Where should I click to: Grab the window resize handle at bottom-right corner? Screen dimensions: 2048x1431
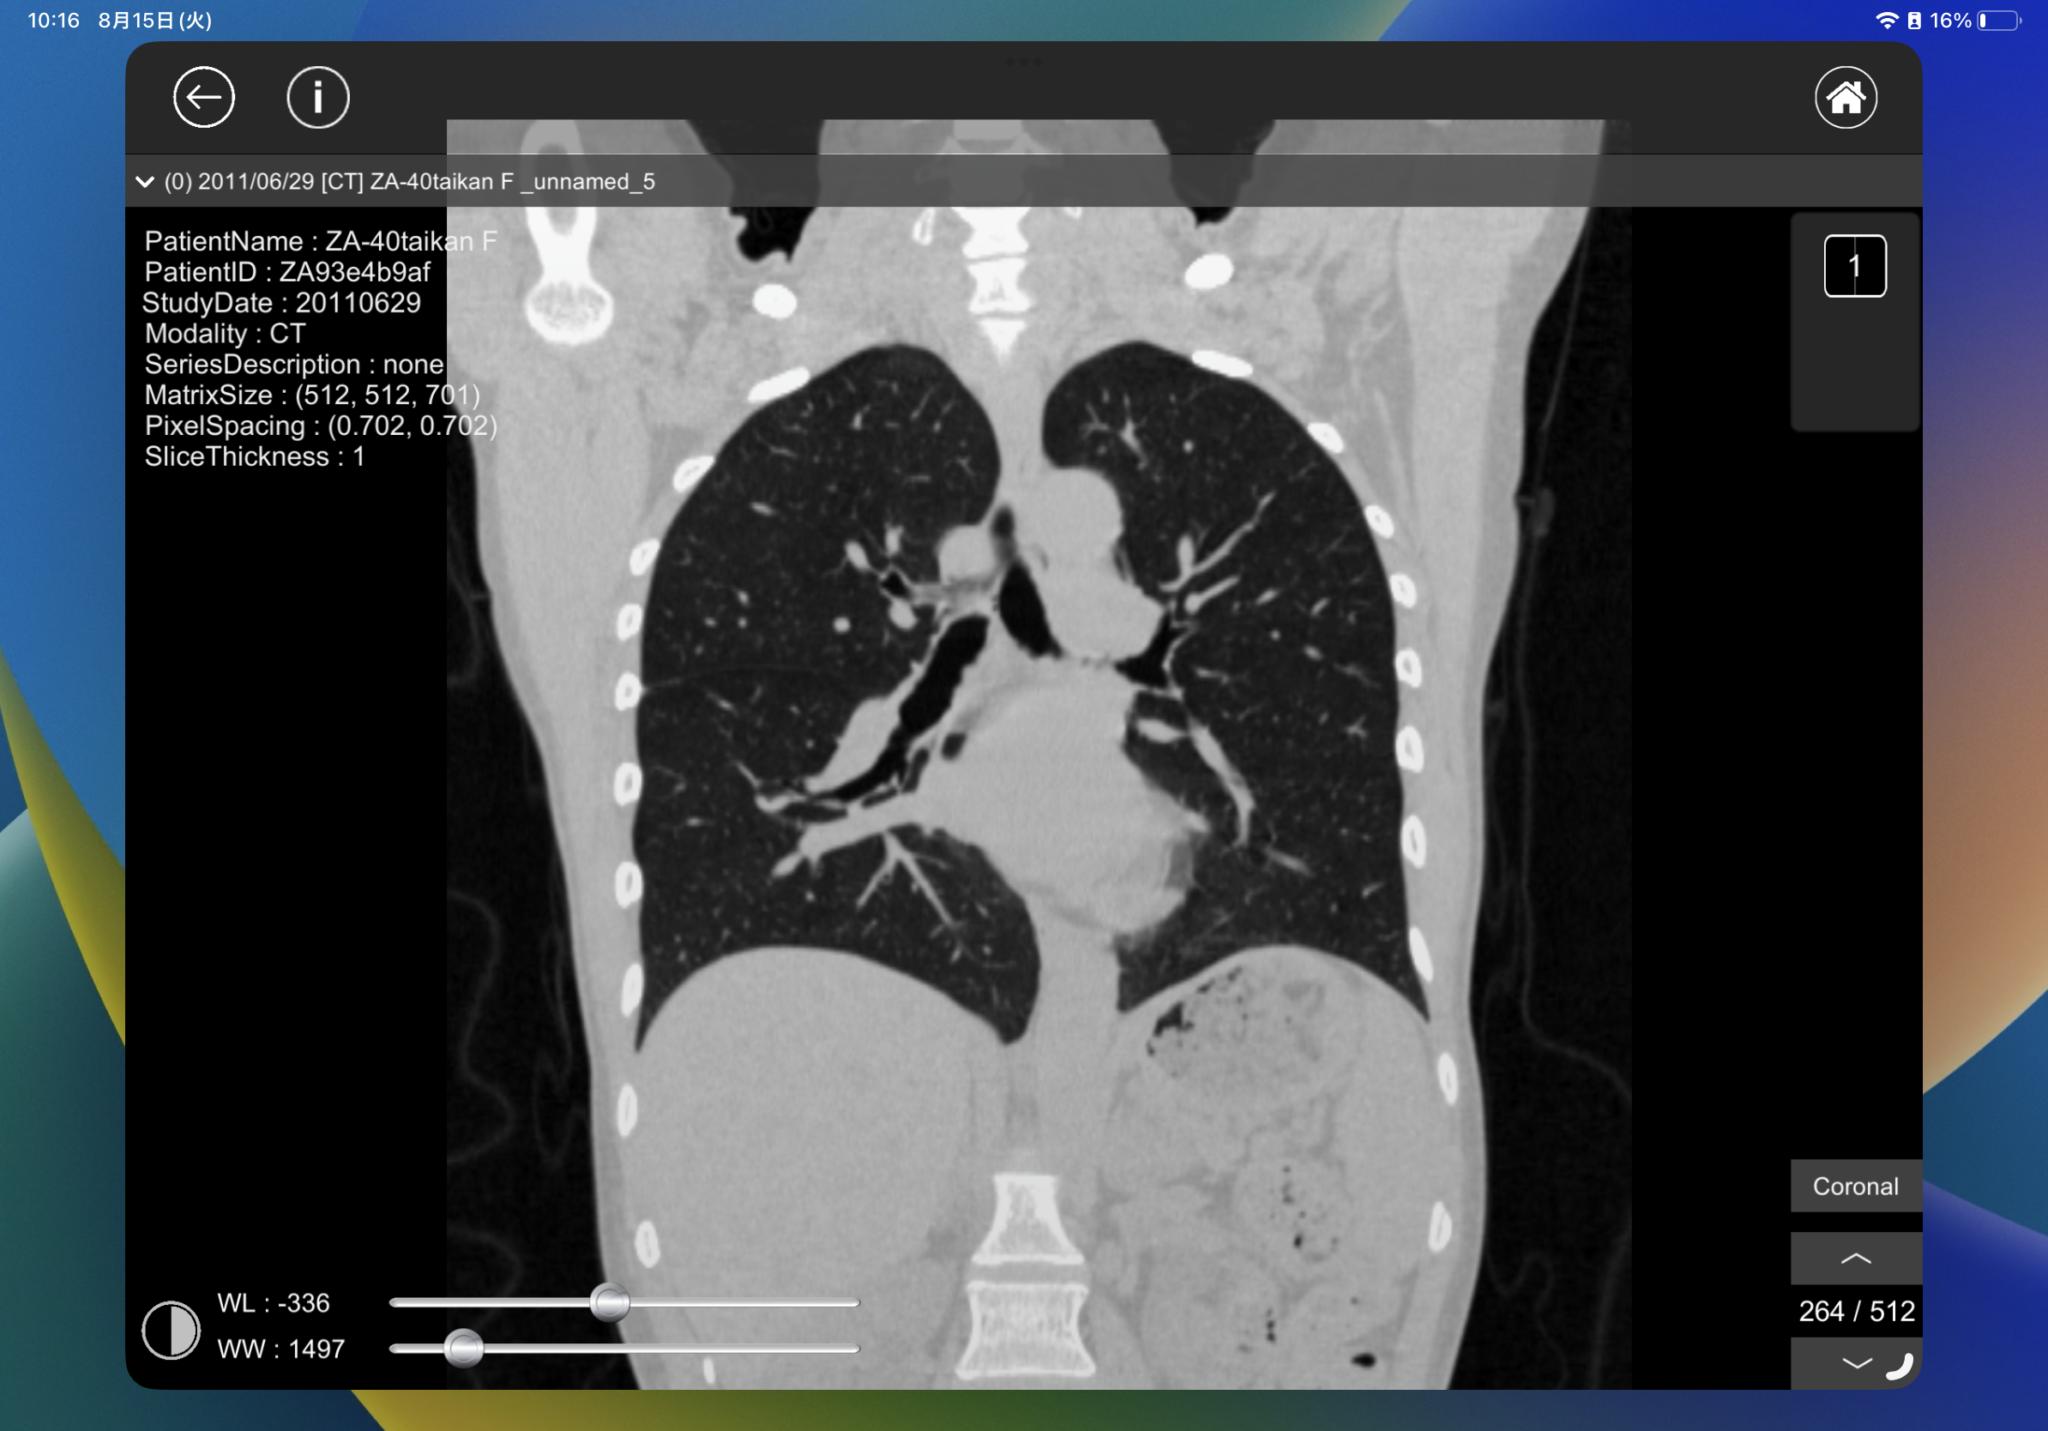coord(1901,1367)
